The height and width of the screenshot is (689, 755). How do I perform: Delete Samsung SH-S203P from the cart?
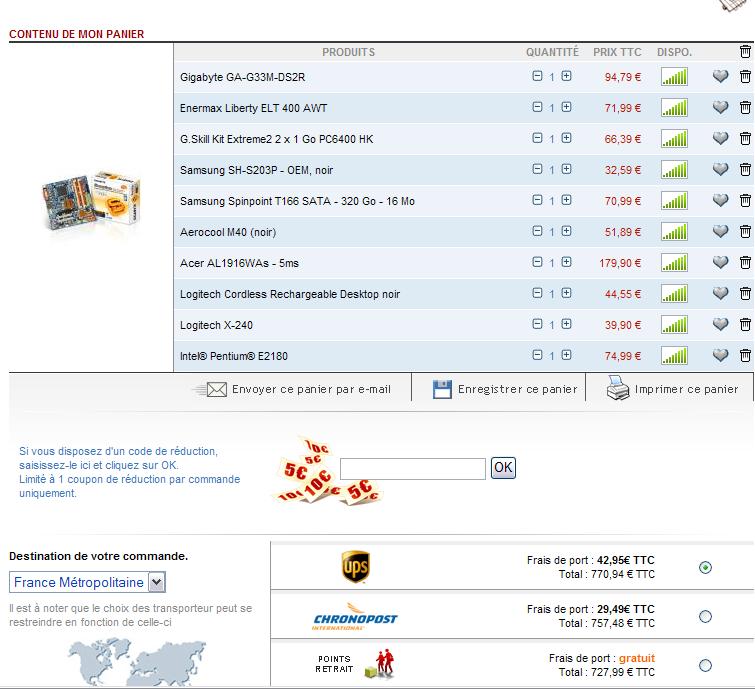[x=745, y=169]
